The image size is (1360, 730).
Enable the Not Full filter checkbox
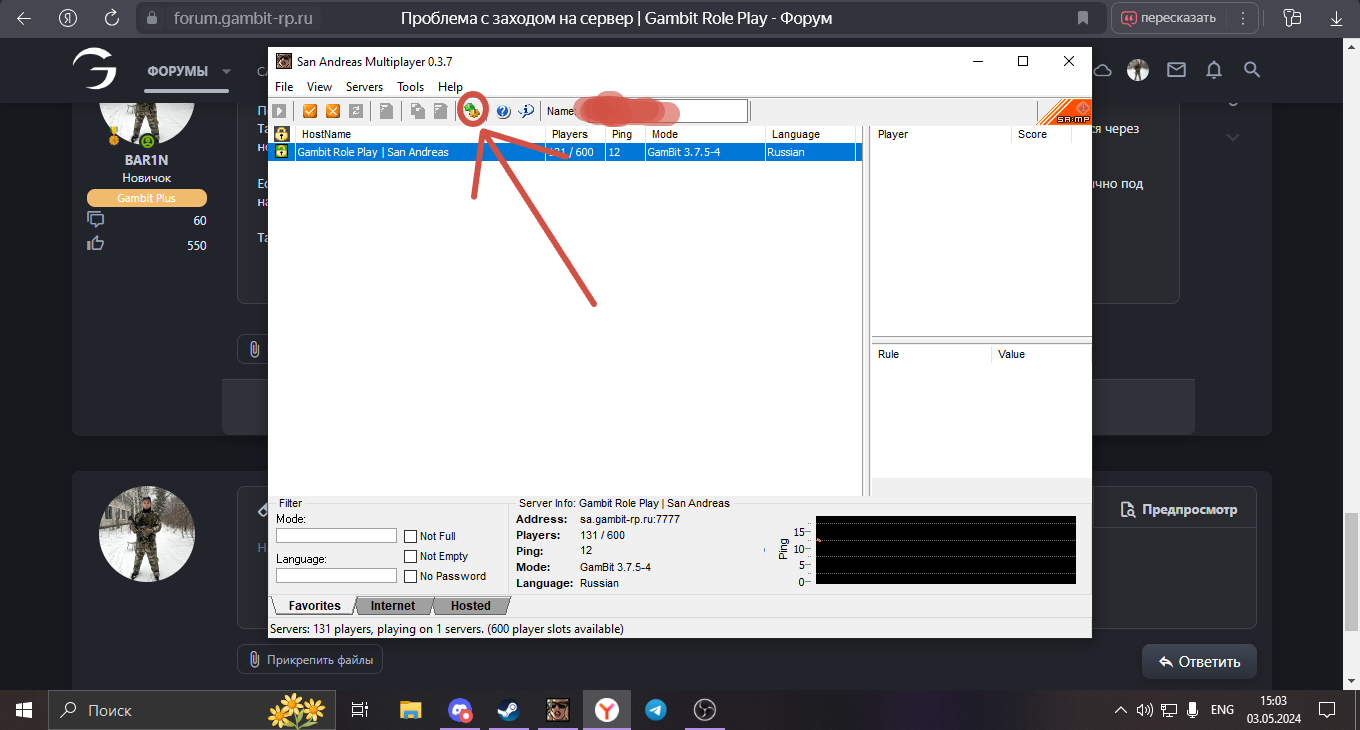click(411, 537)
